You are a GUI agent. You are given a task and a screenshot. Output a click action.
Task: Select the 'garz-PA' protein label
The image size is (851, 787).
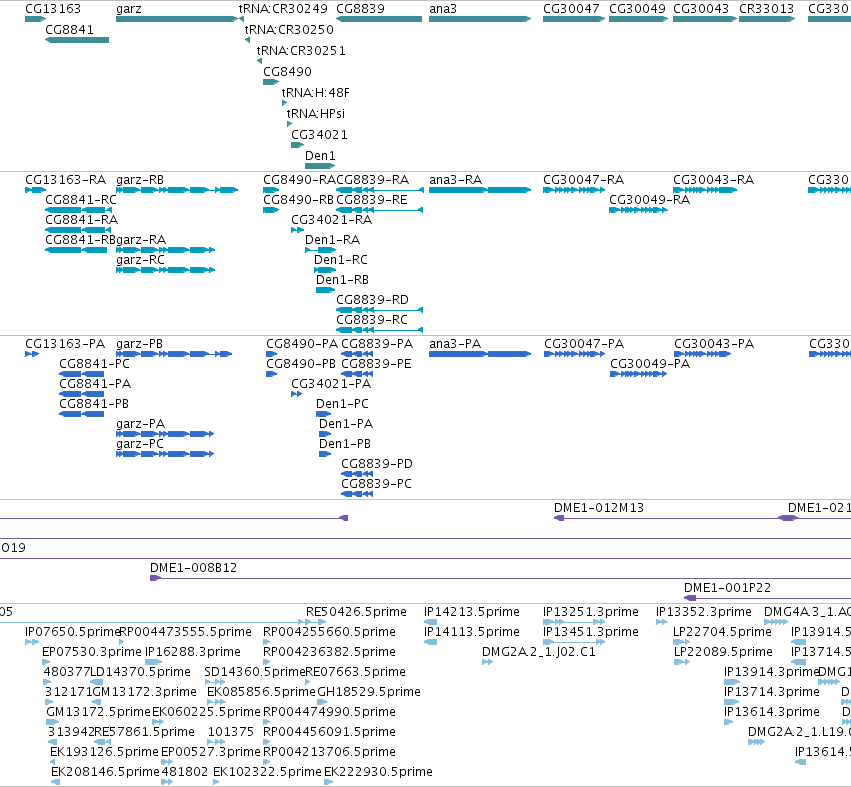[141, 424]
